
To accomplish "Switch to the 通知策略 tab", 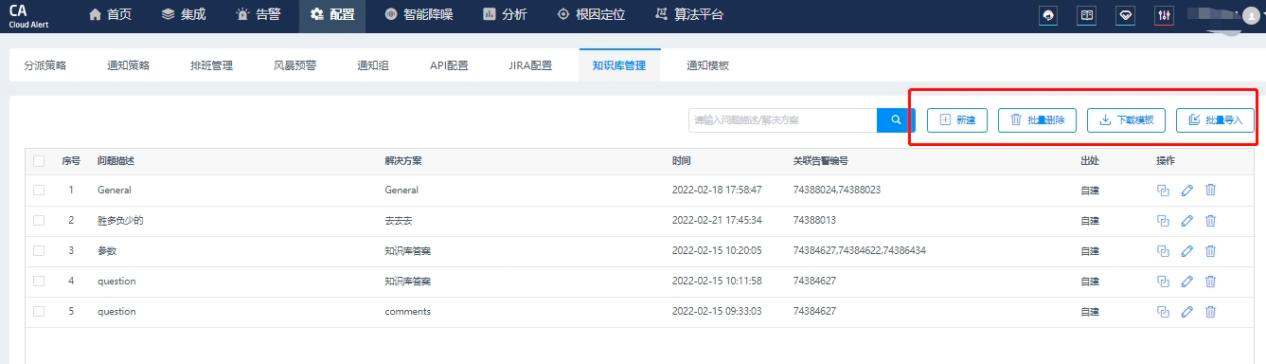I will click(x=128, y=66).
